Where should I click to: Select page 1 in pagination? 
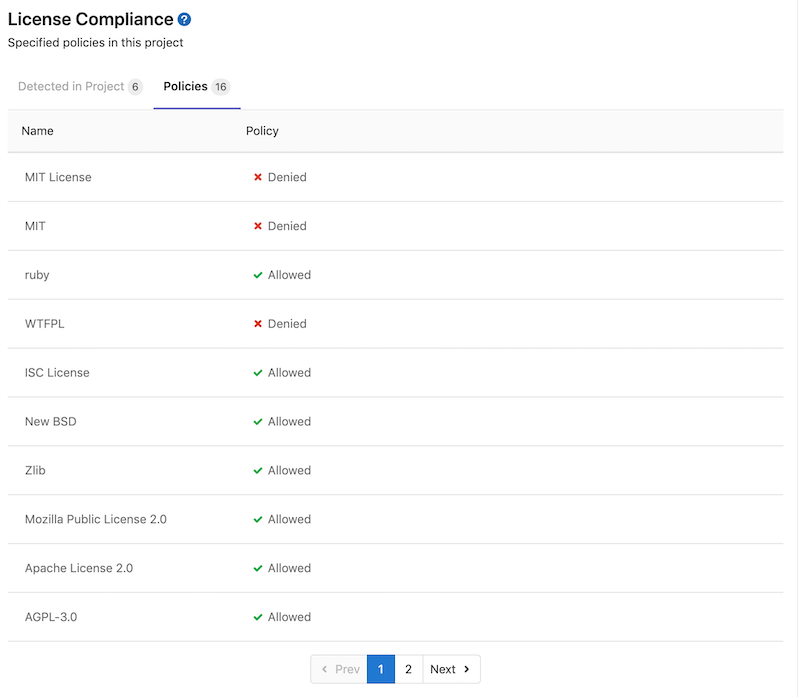coord(380,669)
